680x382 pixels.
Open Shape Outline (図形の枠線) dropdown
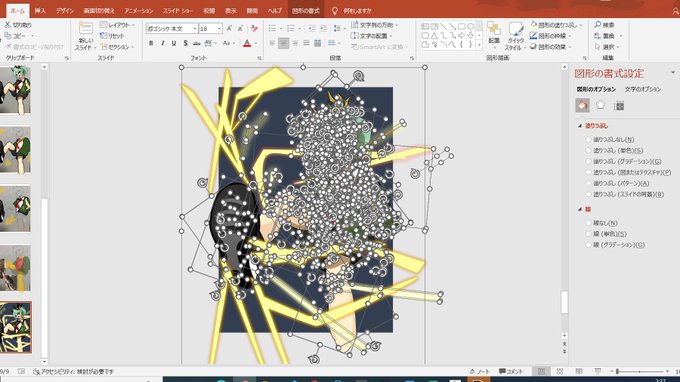click(551, 36)
